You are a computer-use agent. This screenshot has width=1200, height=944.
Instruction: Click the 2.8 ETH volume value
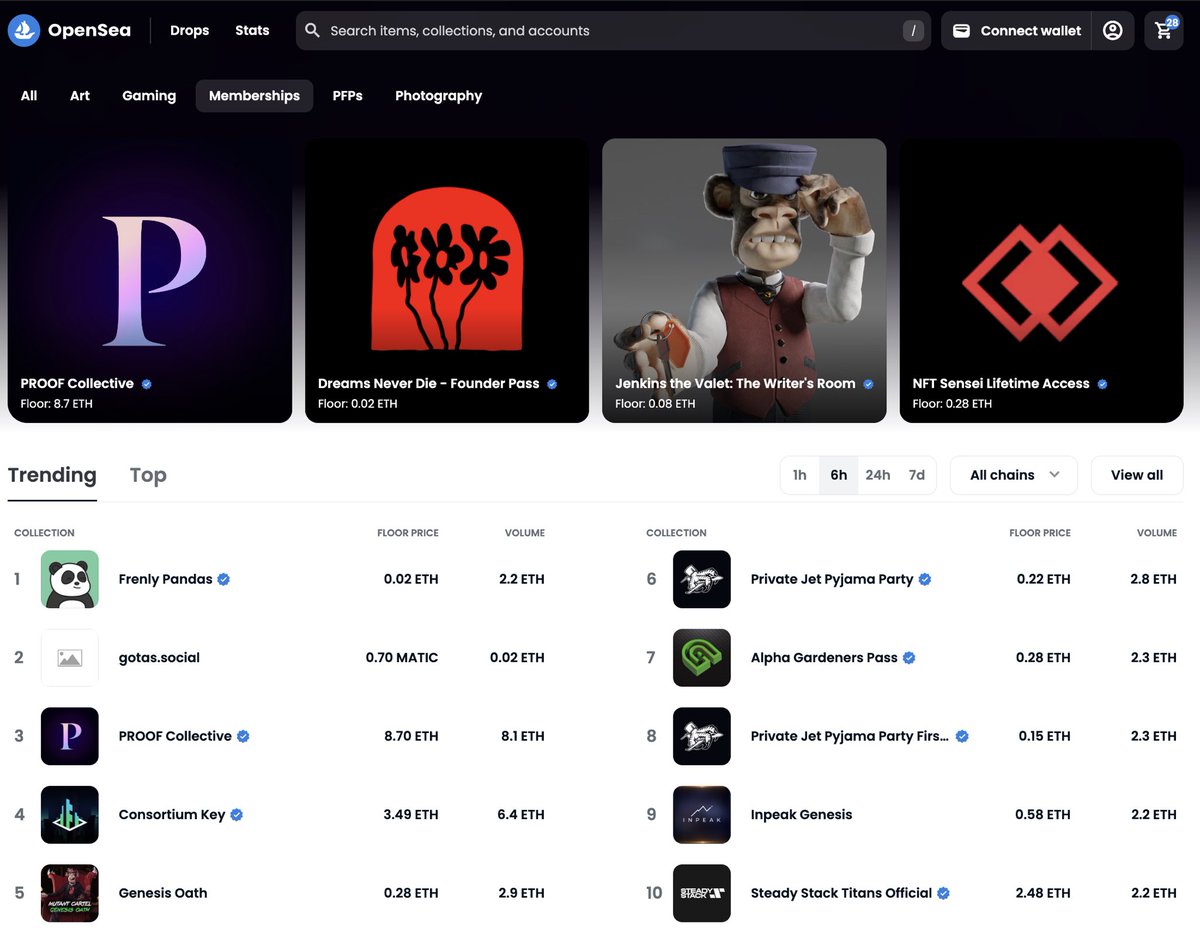pos(1153,579)
